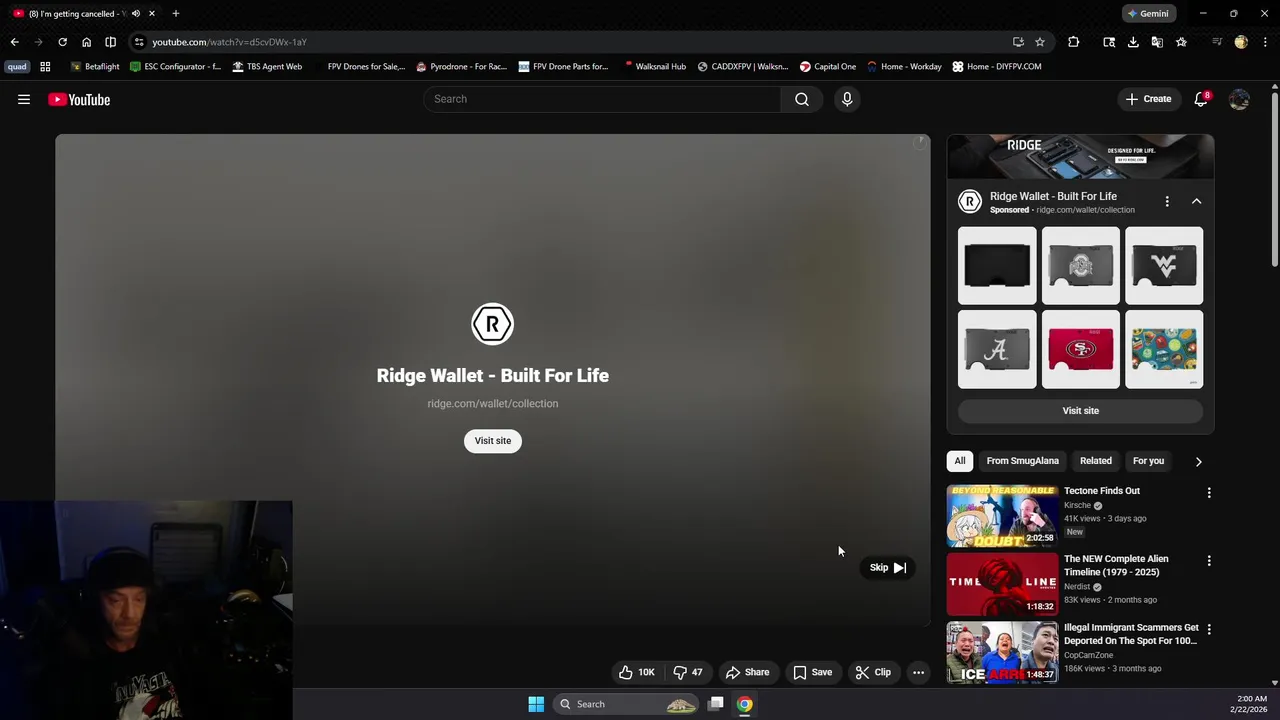Screen dimensions: 1280x720
Task: Create a Clip of the video
Action: 873,672
